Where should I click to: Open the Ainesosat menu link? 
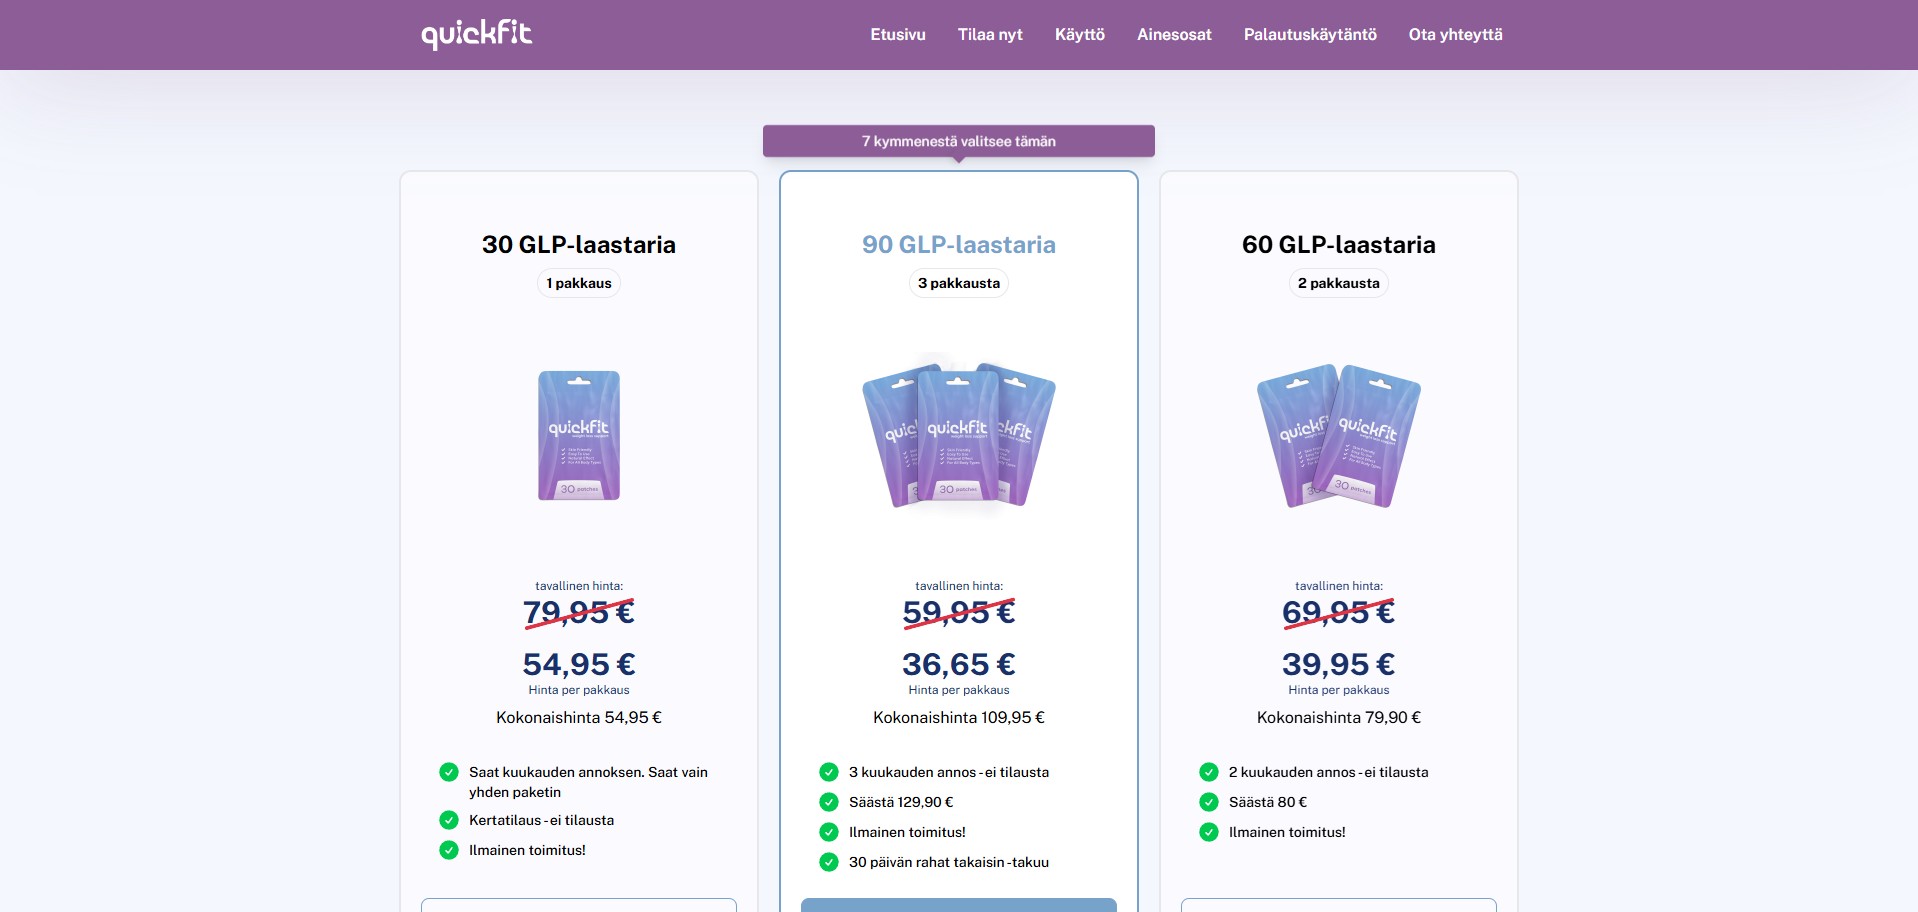coord(1174,34)
